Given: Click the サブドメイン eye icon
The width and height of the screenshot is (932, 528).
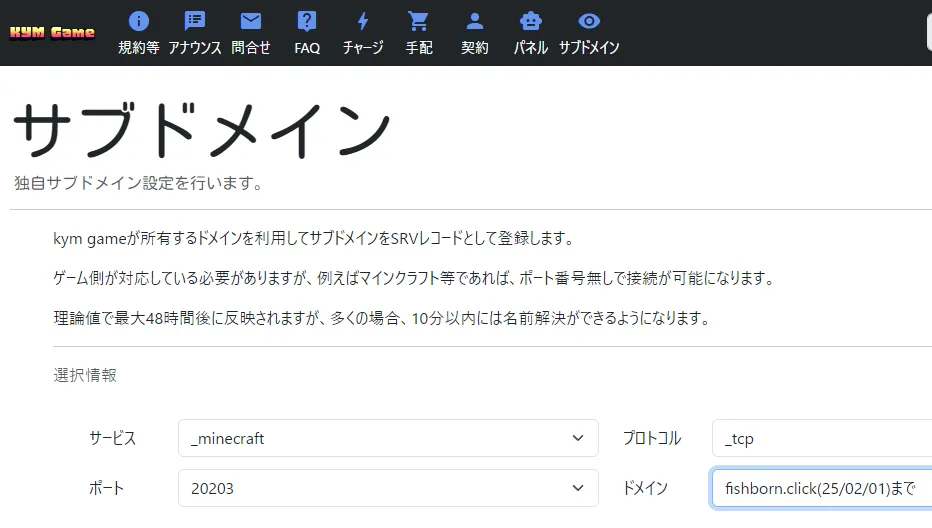Looking at the screenshot, I should [x=589, y=21].
